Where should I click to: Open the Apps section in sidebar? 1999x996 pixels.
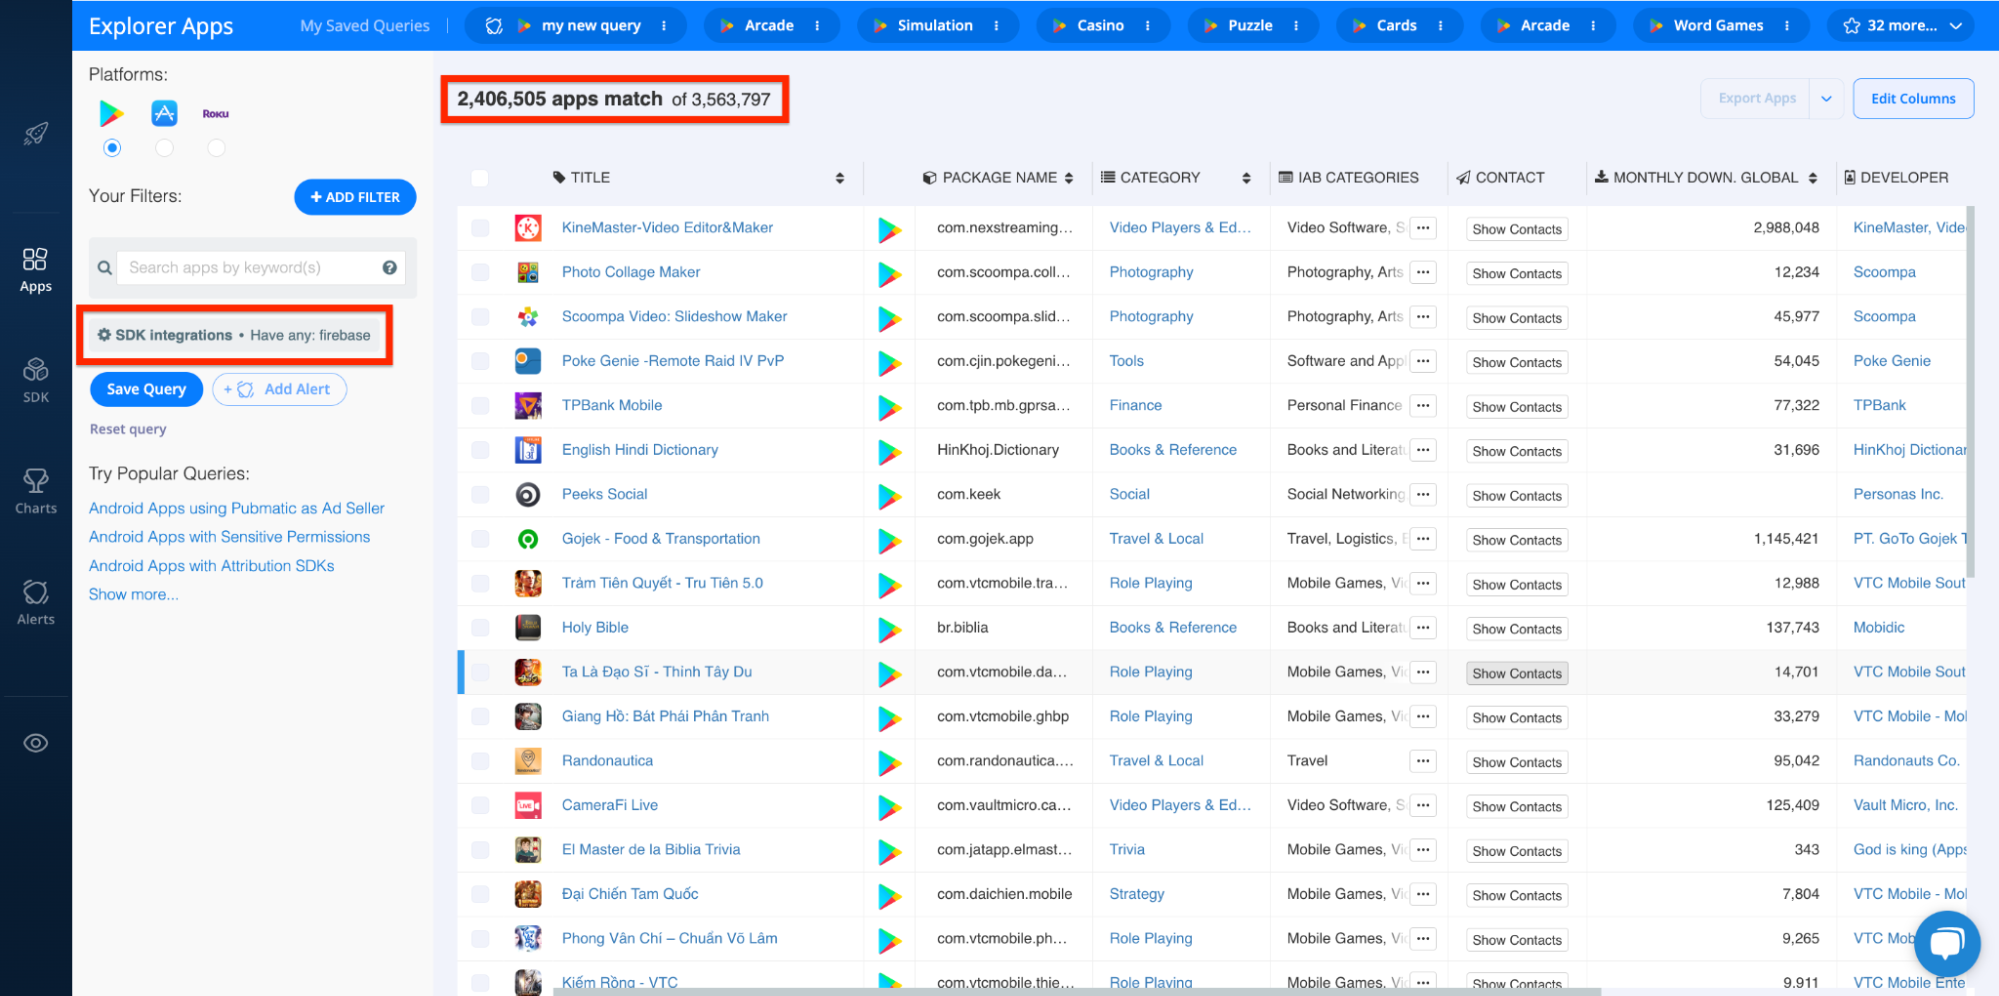pyautogui.click(x=36, y=270)
